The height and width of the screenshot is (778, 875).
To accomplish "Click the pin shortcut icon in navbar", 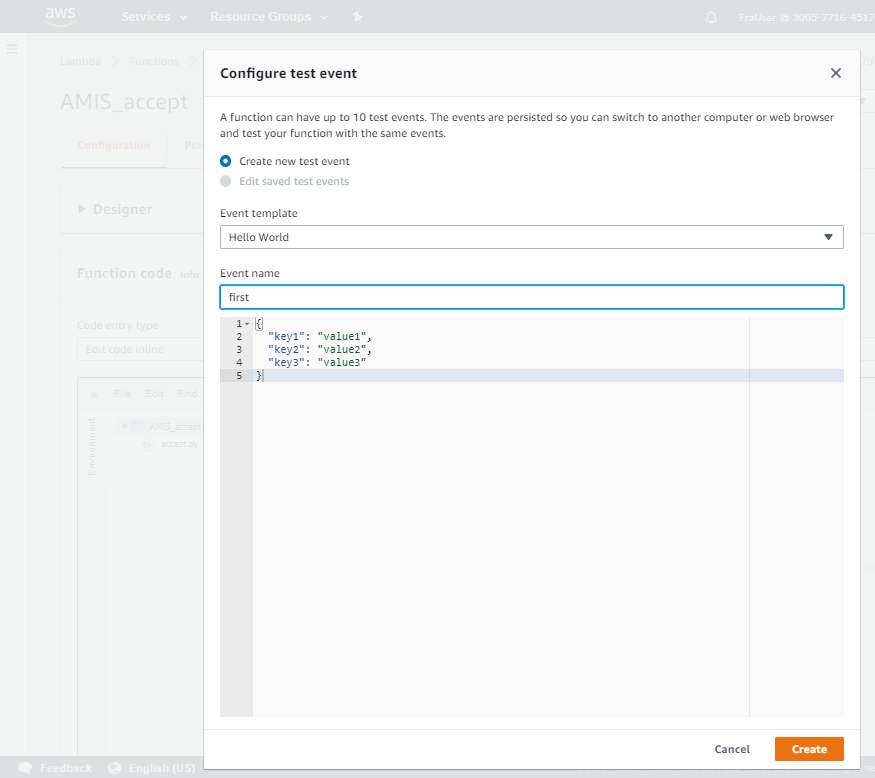I will pos(358,17).
